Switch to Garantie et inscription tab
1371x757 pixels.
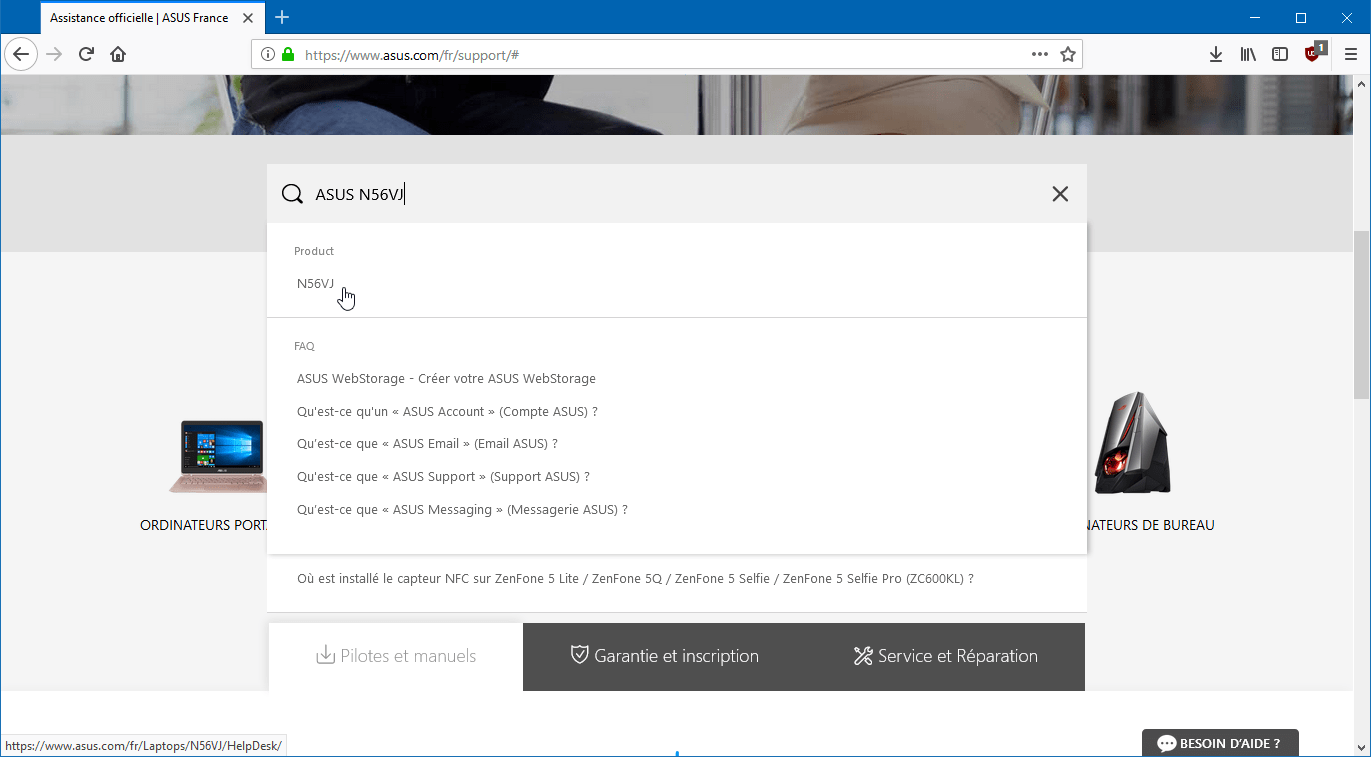click(665, 656)
